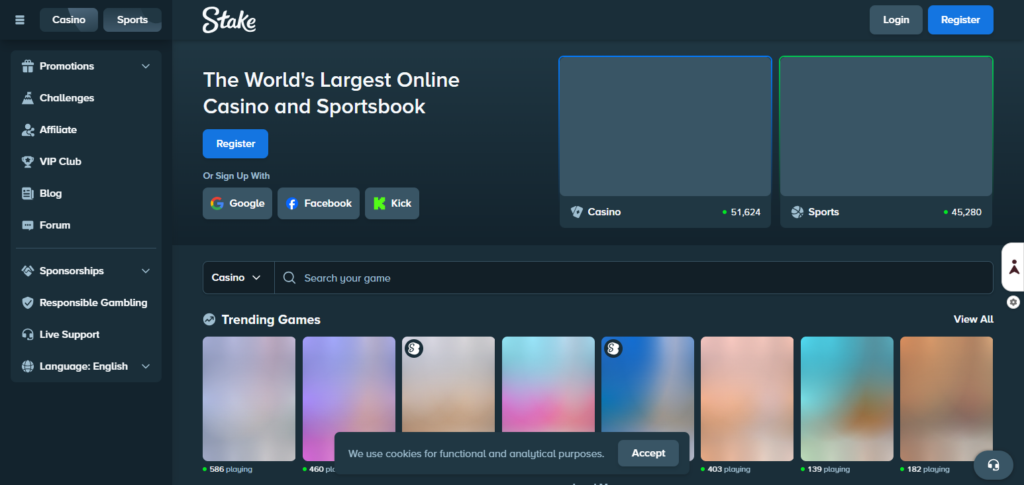Click the header Register button

(961, 20)
